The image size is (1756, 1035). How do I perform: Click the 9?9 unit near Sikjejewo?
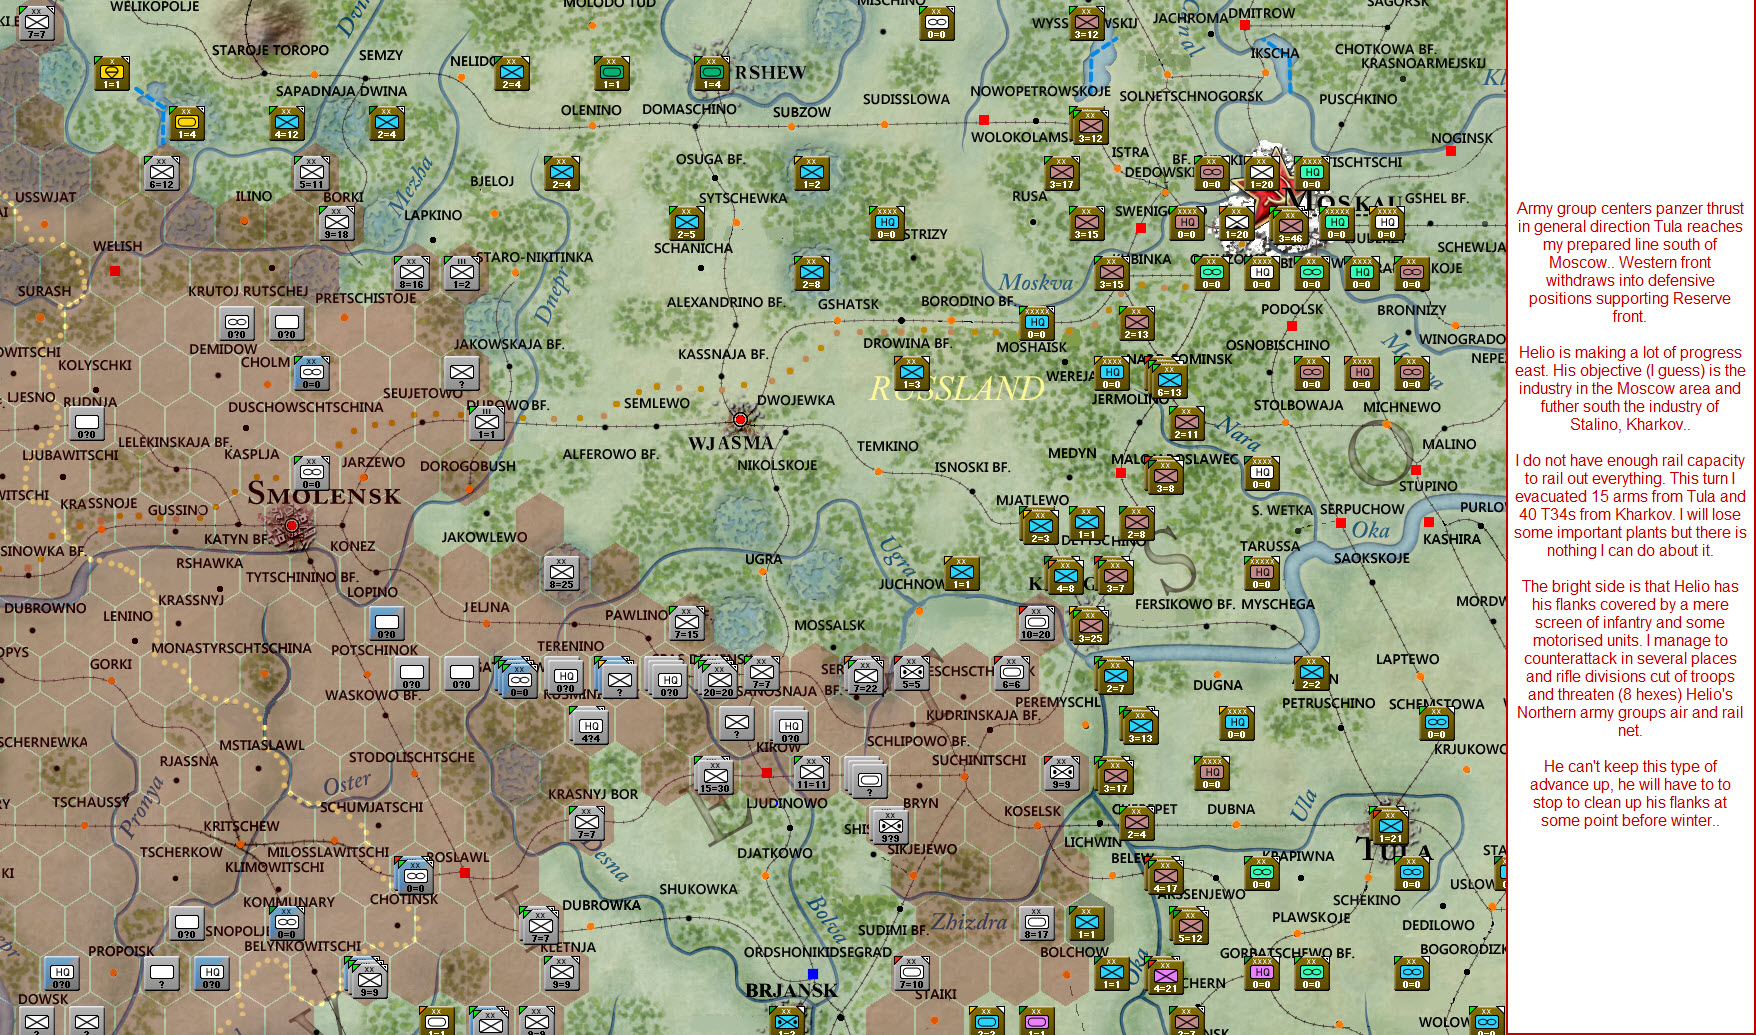click(x=889, y=827)
